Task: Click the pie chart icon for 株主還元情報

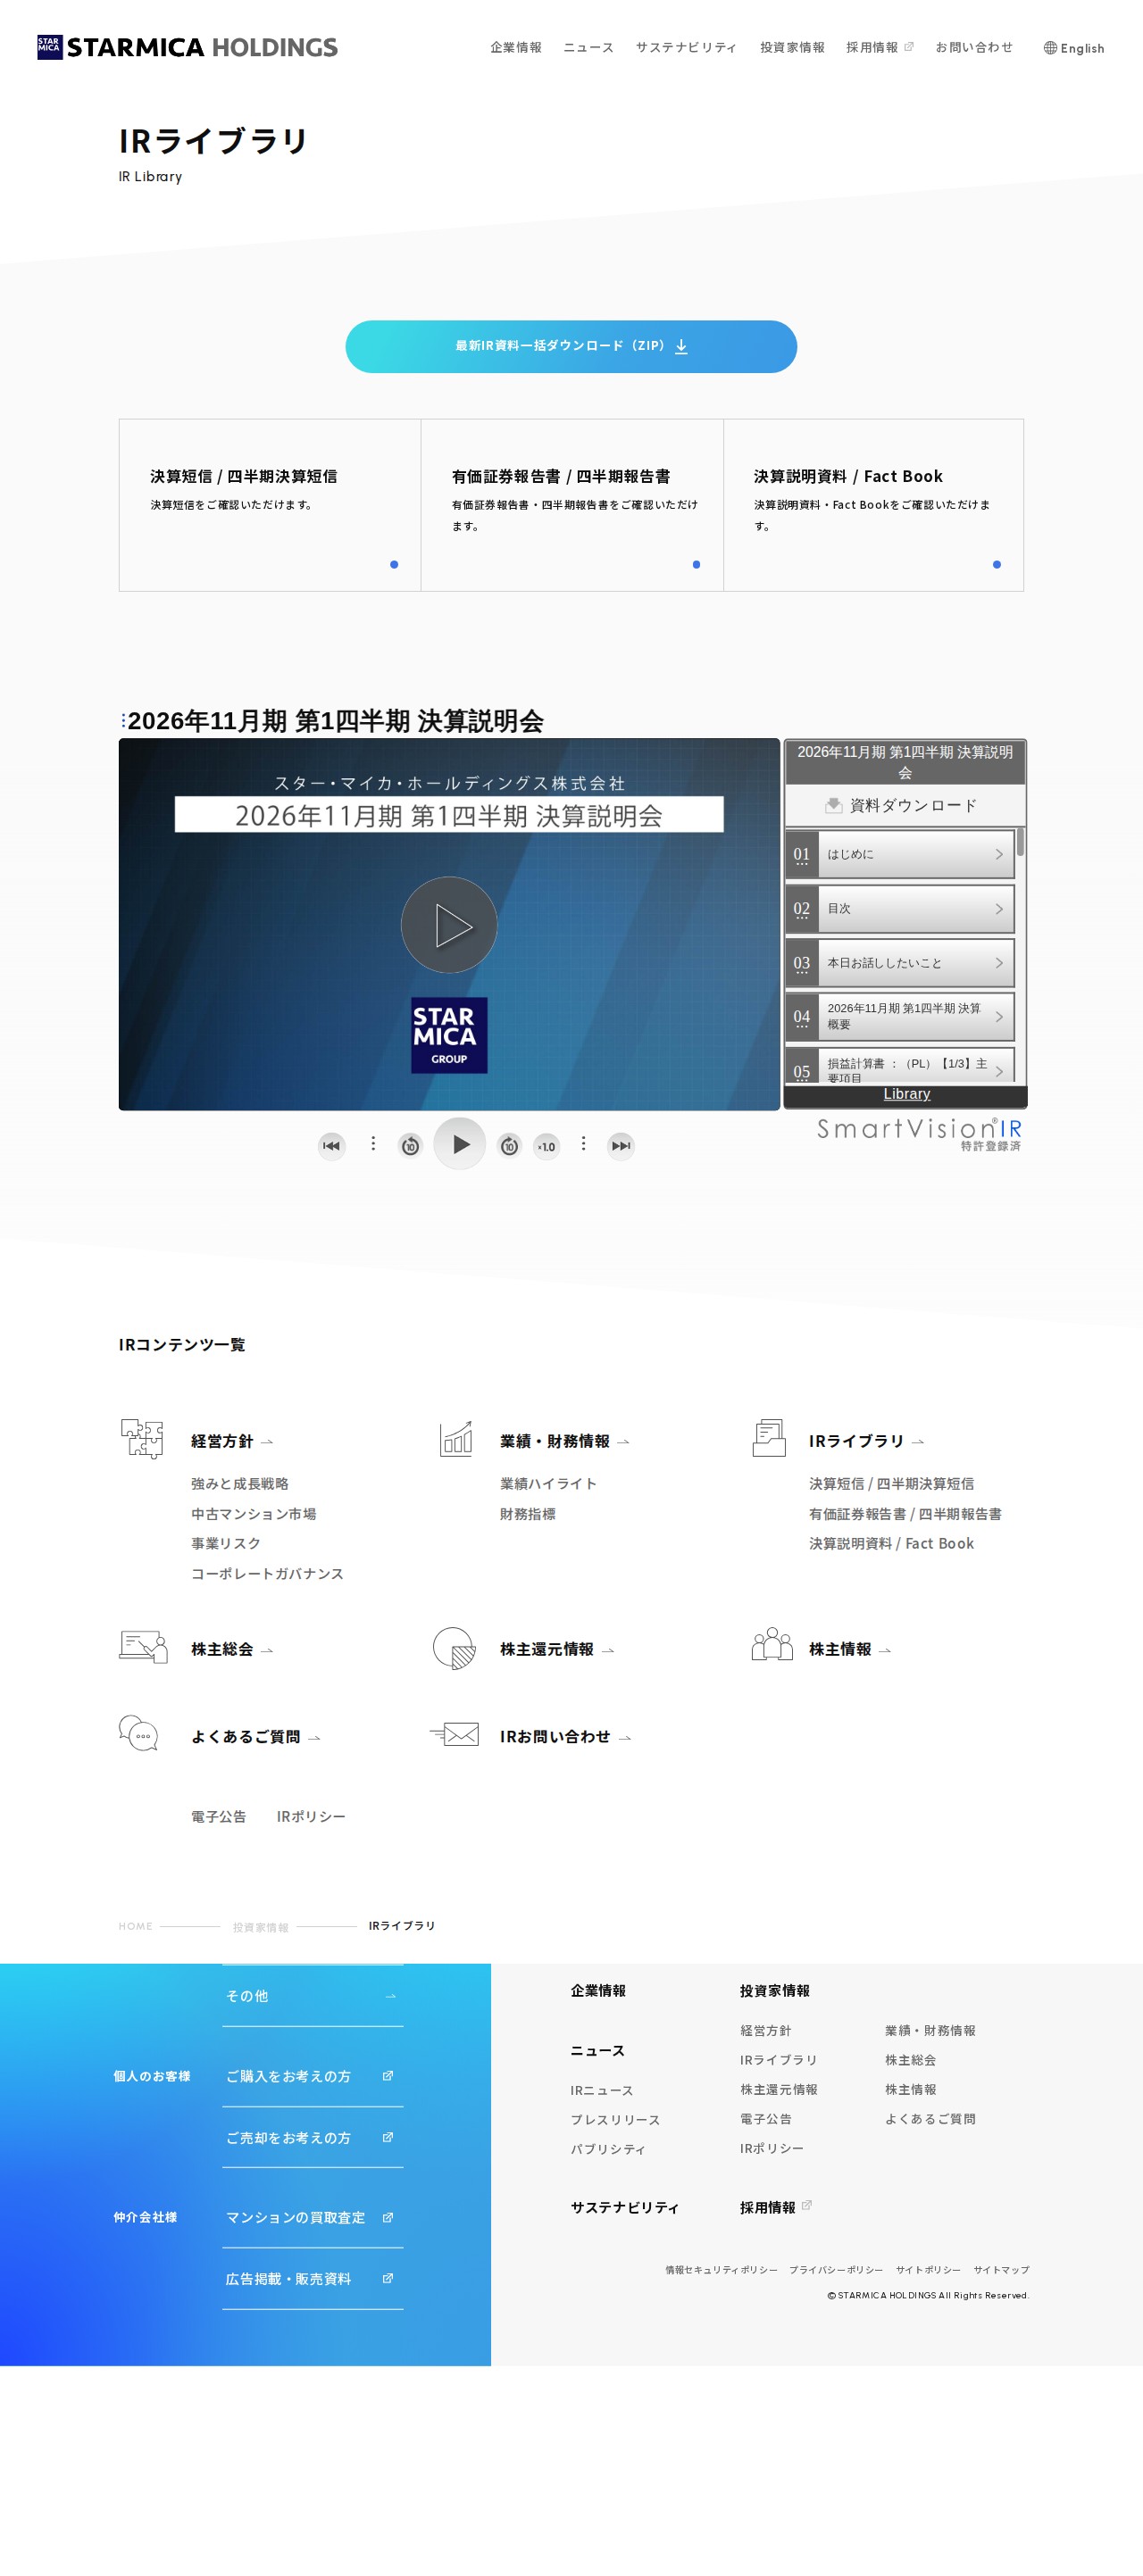Action: pos(454,1648)
